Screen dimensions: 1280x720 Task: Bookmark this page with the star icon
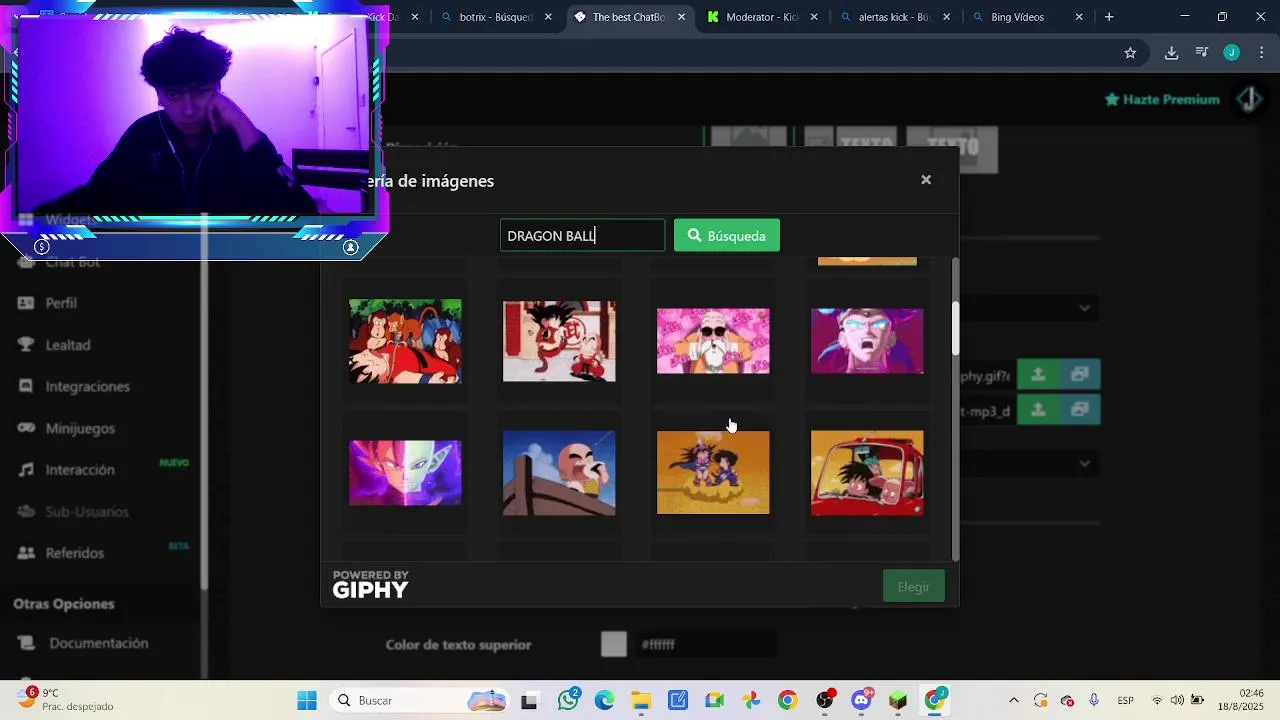click(x=1130, y=53)
